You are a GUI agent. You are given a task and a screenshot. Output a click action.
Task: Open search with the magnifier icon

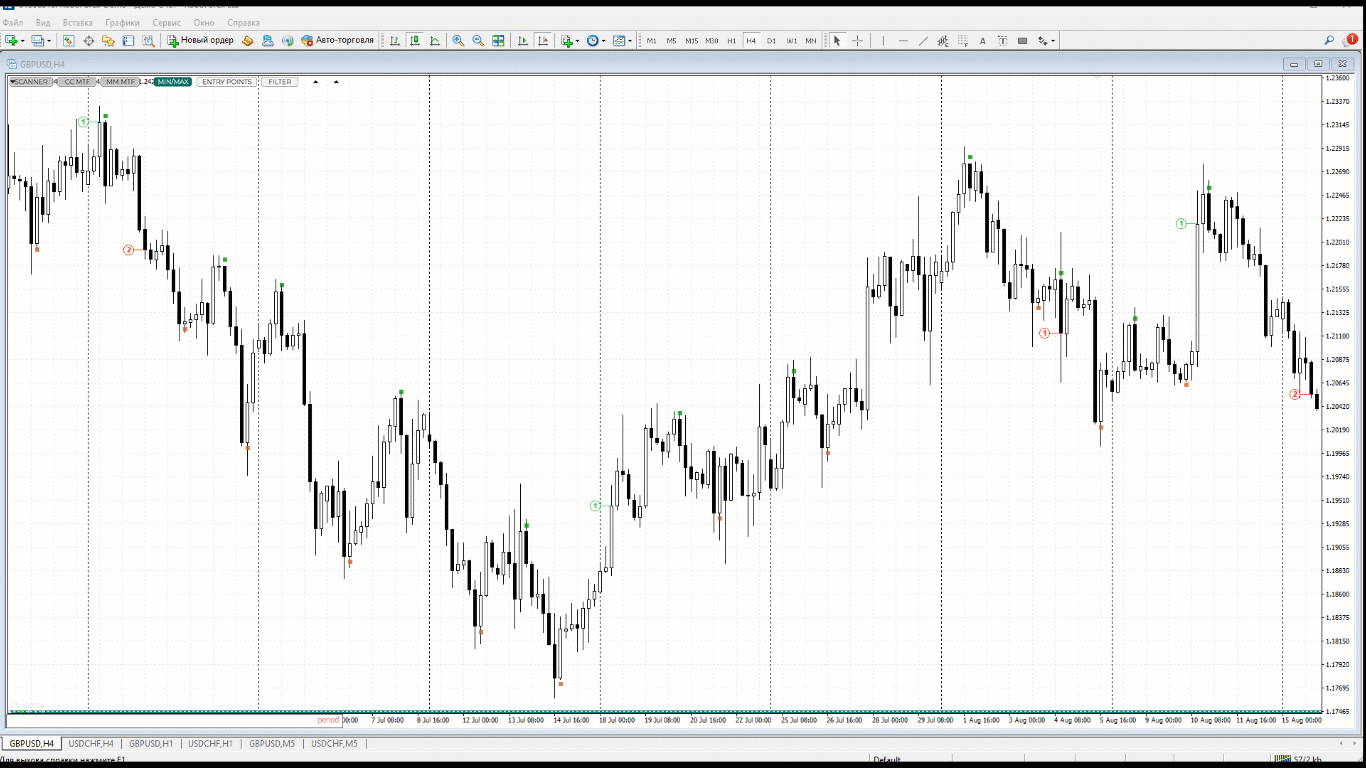pyautogui.click(x=1329, y=41)
